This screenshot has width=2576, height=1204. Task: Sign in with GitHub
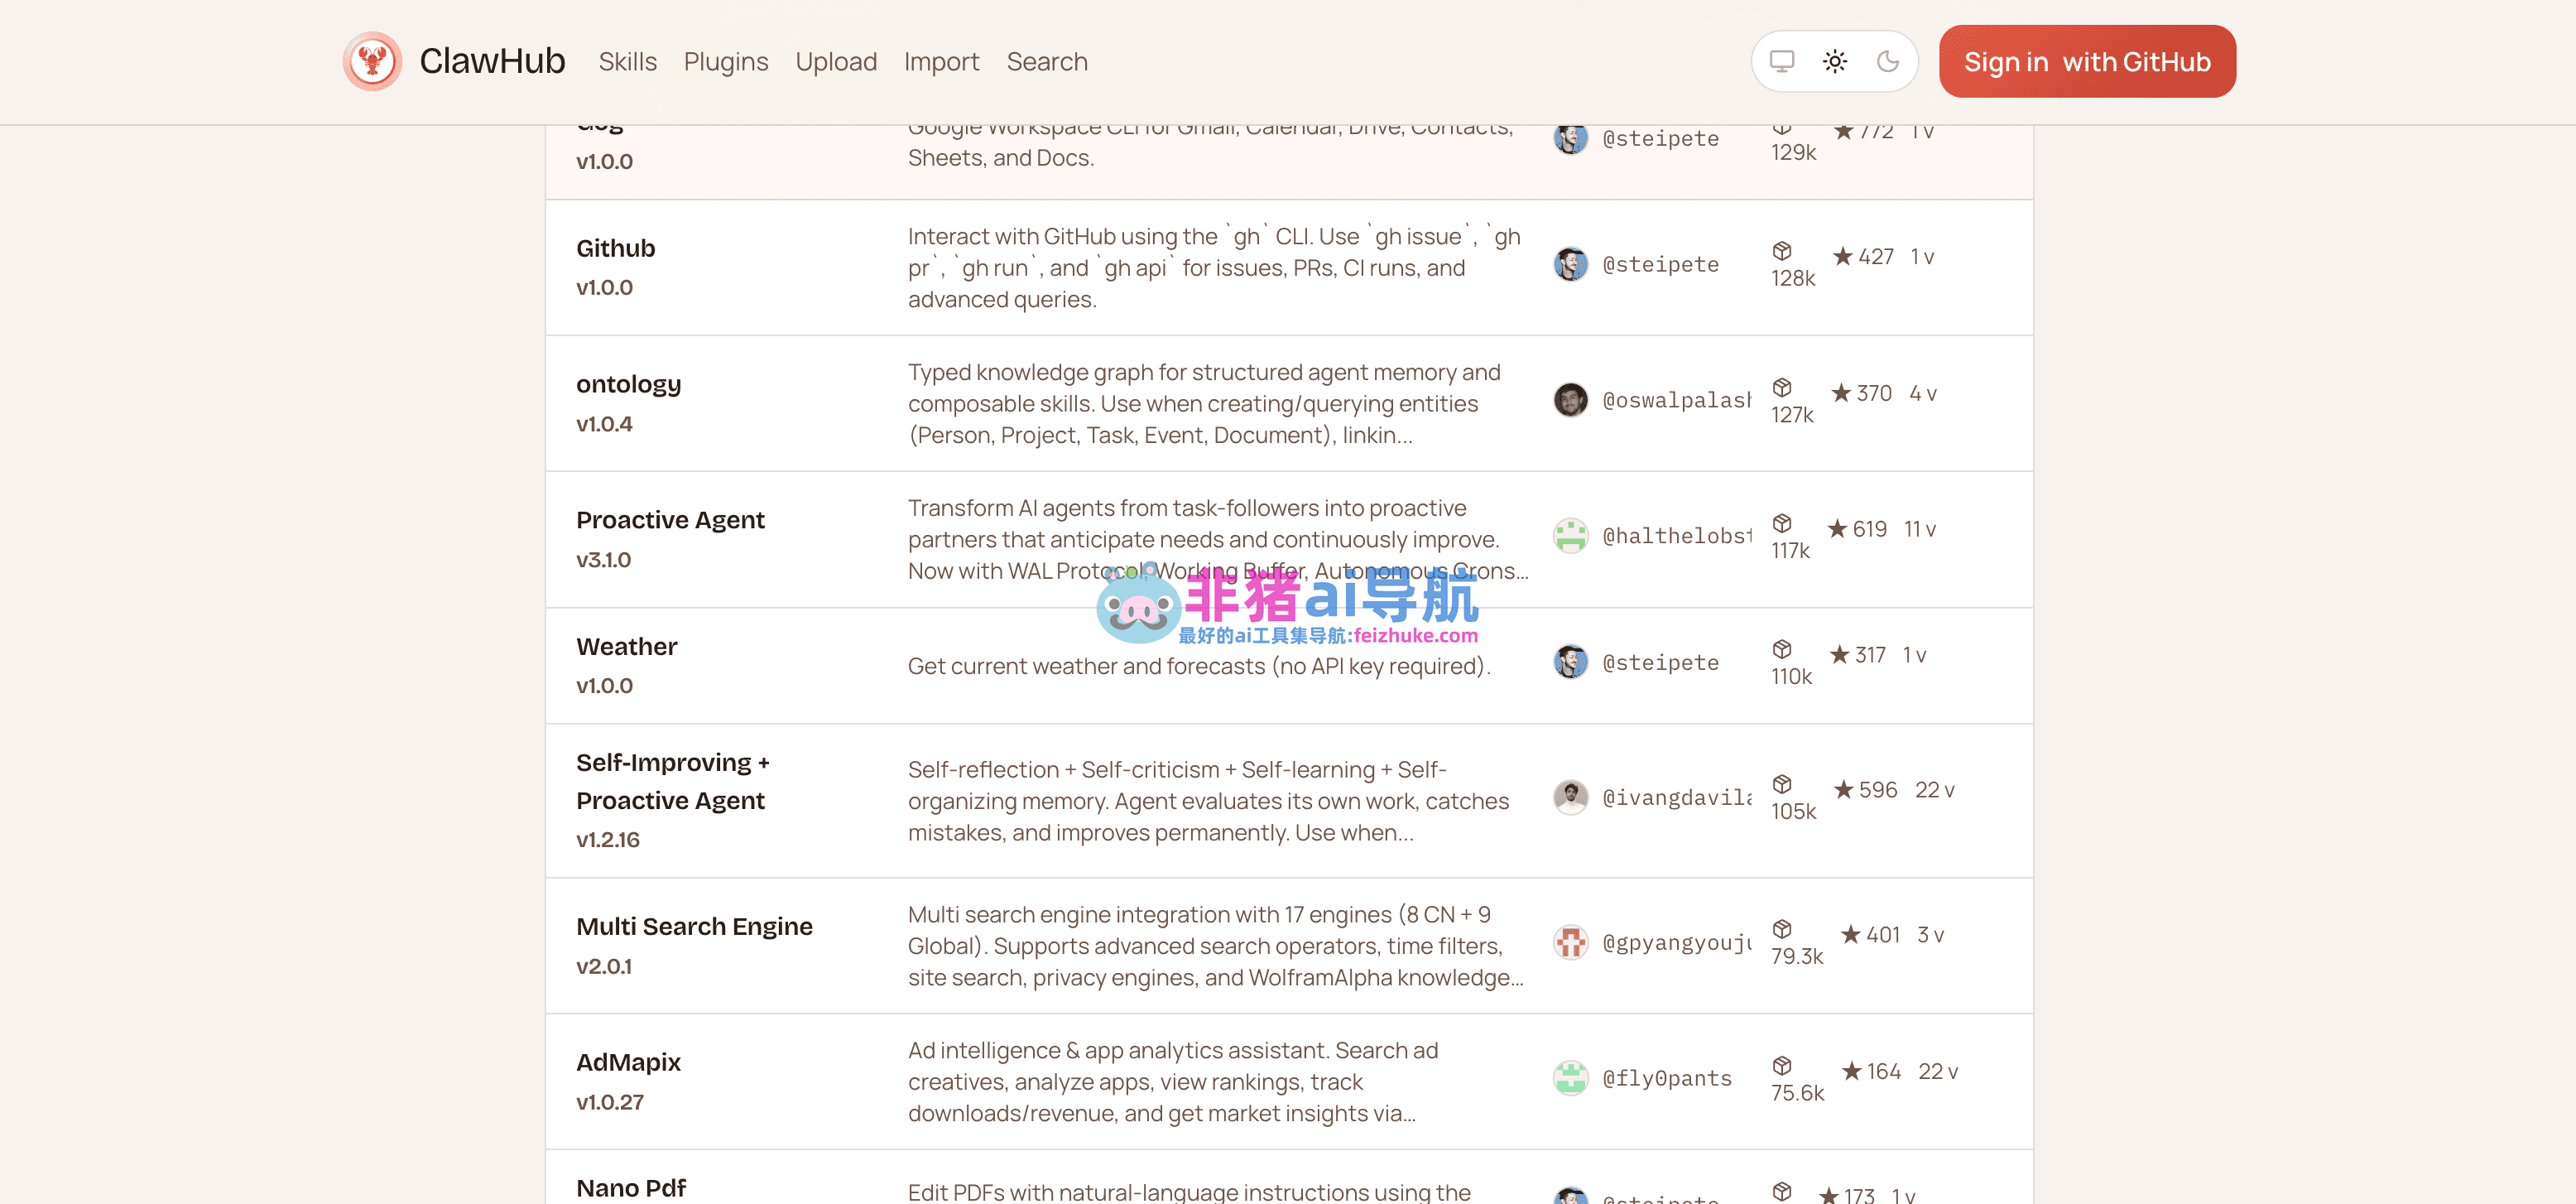point(2087,61)
